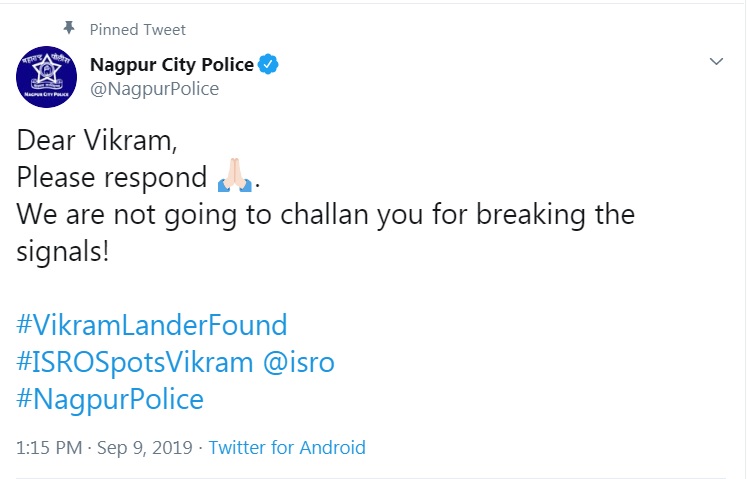Expand the tweet options chevron menu
751x479 pixels.
(x=716, y=61)
